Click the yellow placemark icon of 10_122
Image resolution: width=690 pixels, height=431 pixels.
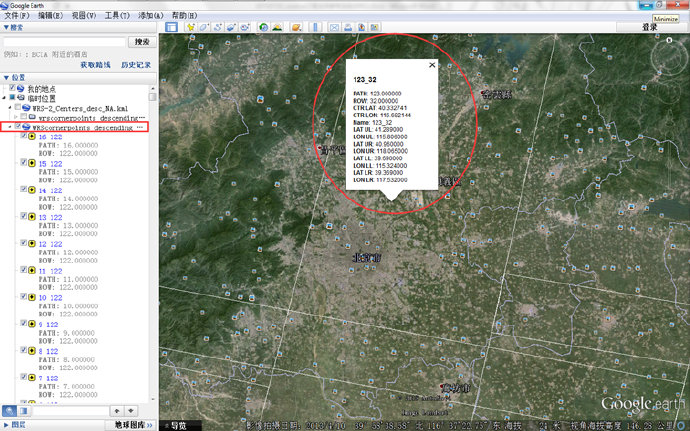coord(32,297)
